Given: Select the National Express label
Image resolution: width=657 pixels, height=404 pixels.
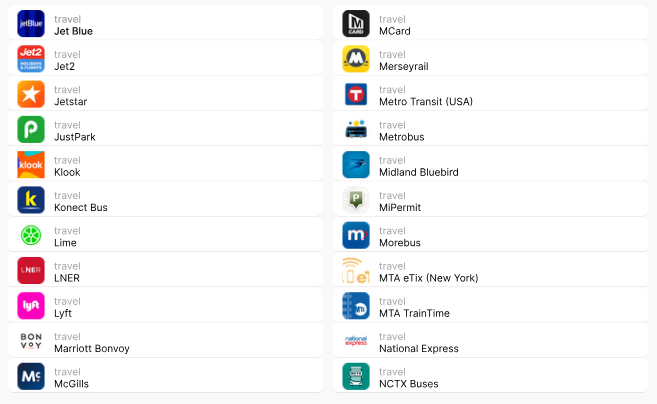Looking at the screenshot, I should coord(418,348).
